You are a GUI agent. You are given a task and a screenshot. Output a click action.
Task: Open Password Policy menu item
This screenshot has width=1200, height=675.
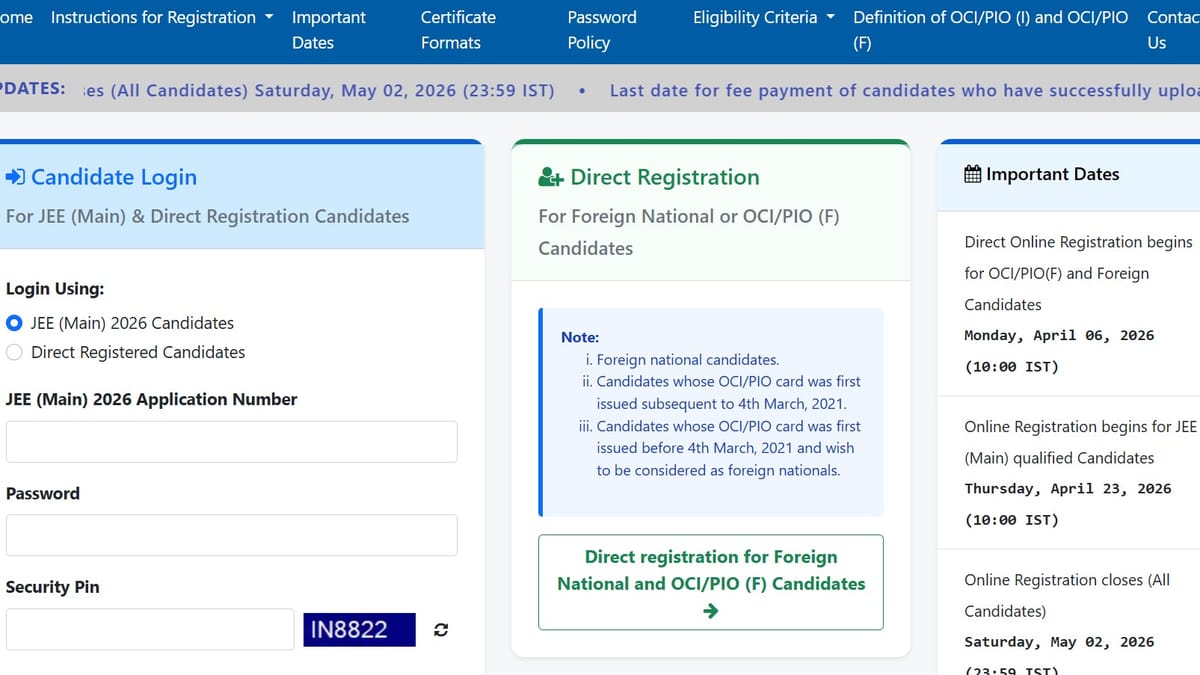point(602,30)
